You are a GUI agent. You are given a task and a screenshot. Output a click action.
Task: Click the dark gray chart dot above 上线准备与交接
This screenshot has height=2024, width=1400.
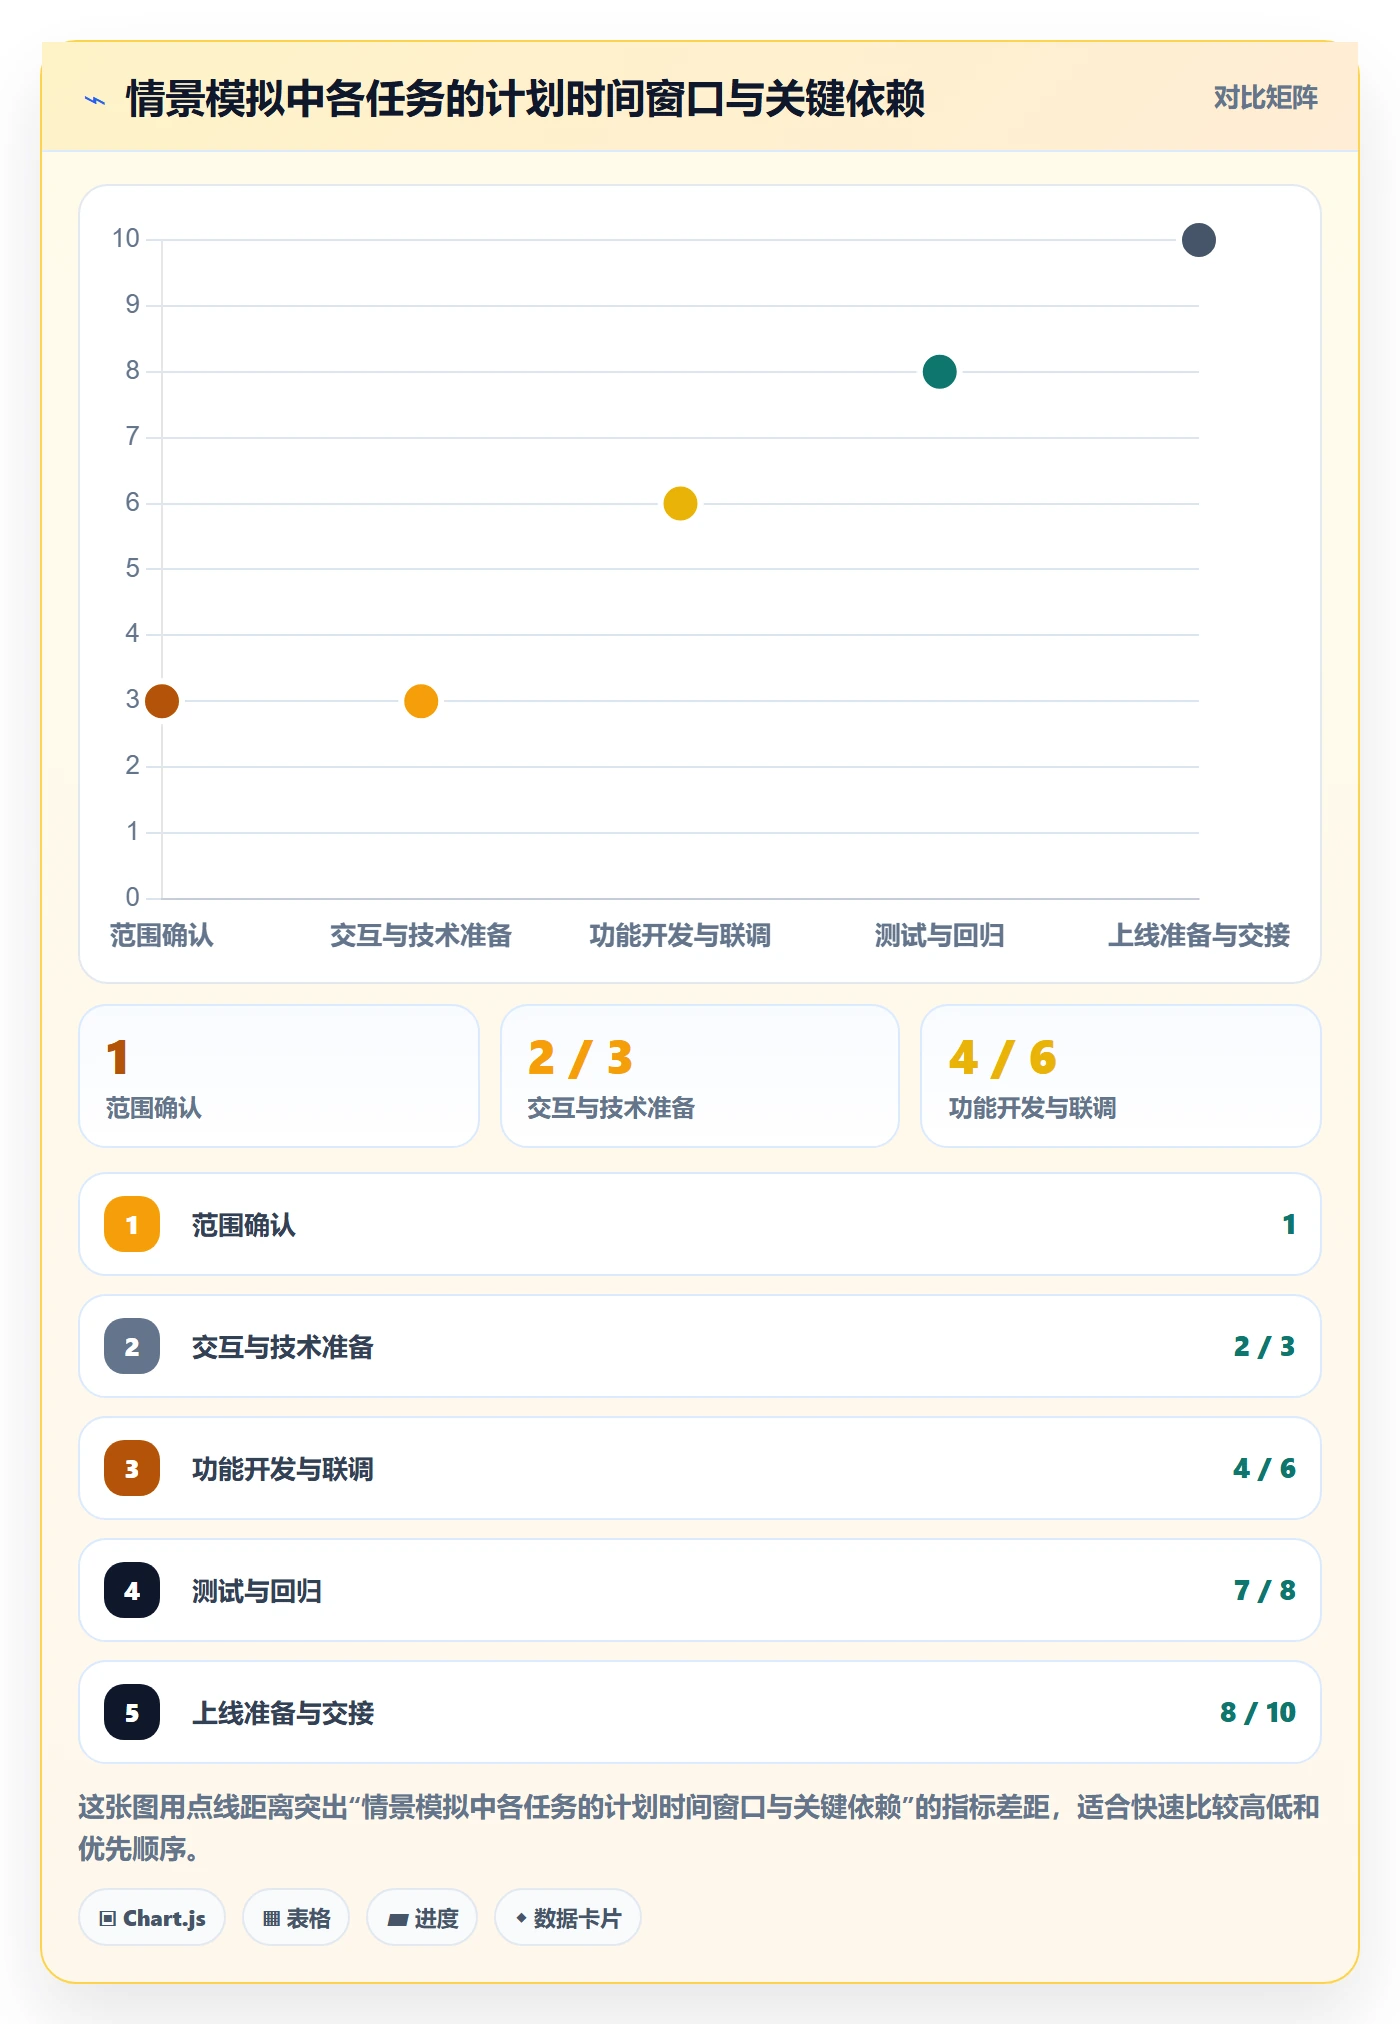[1199, 240]
